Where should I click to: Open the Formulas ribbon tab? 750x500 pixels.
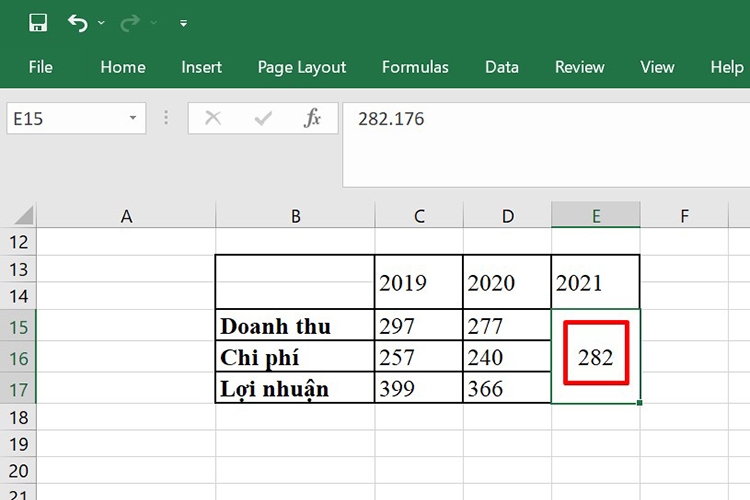(x=415, y=67)
